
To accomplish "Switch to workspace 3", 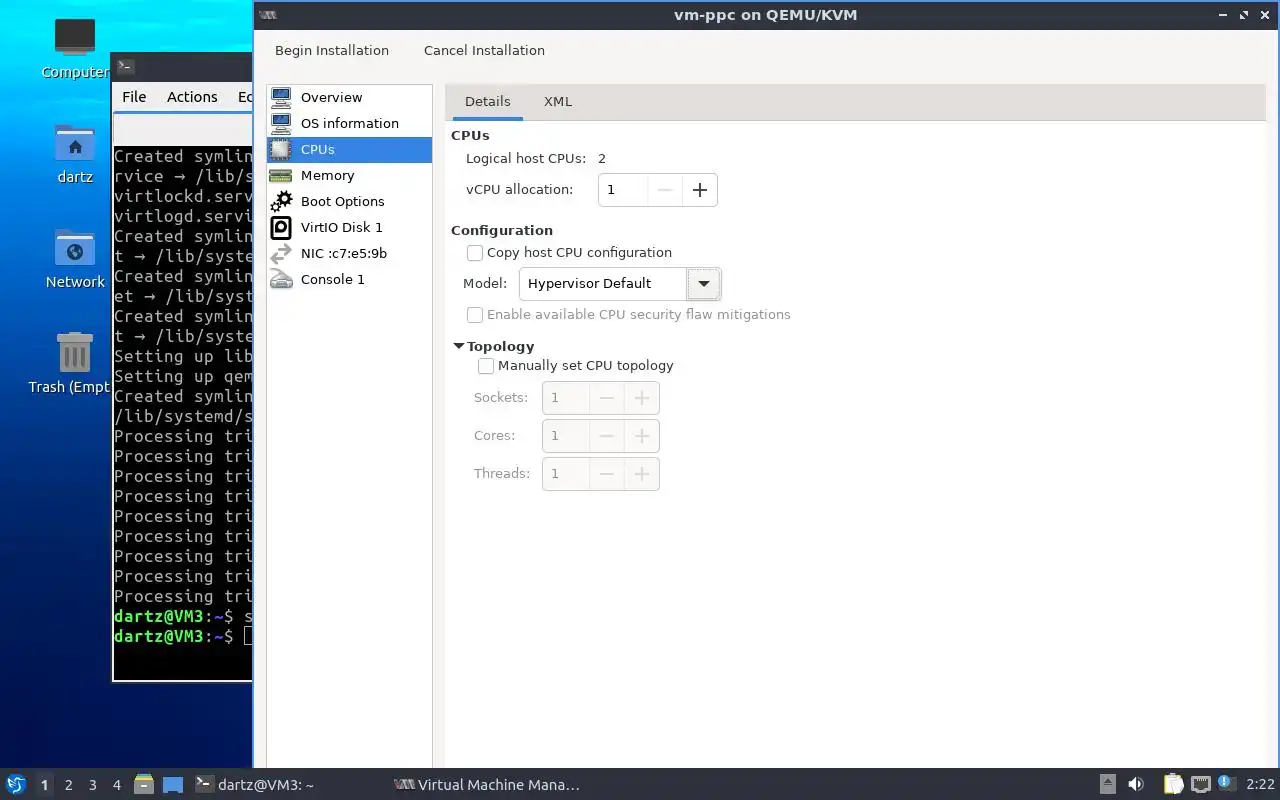I will coord(93,785).
